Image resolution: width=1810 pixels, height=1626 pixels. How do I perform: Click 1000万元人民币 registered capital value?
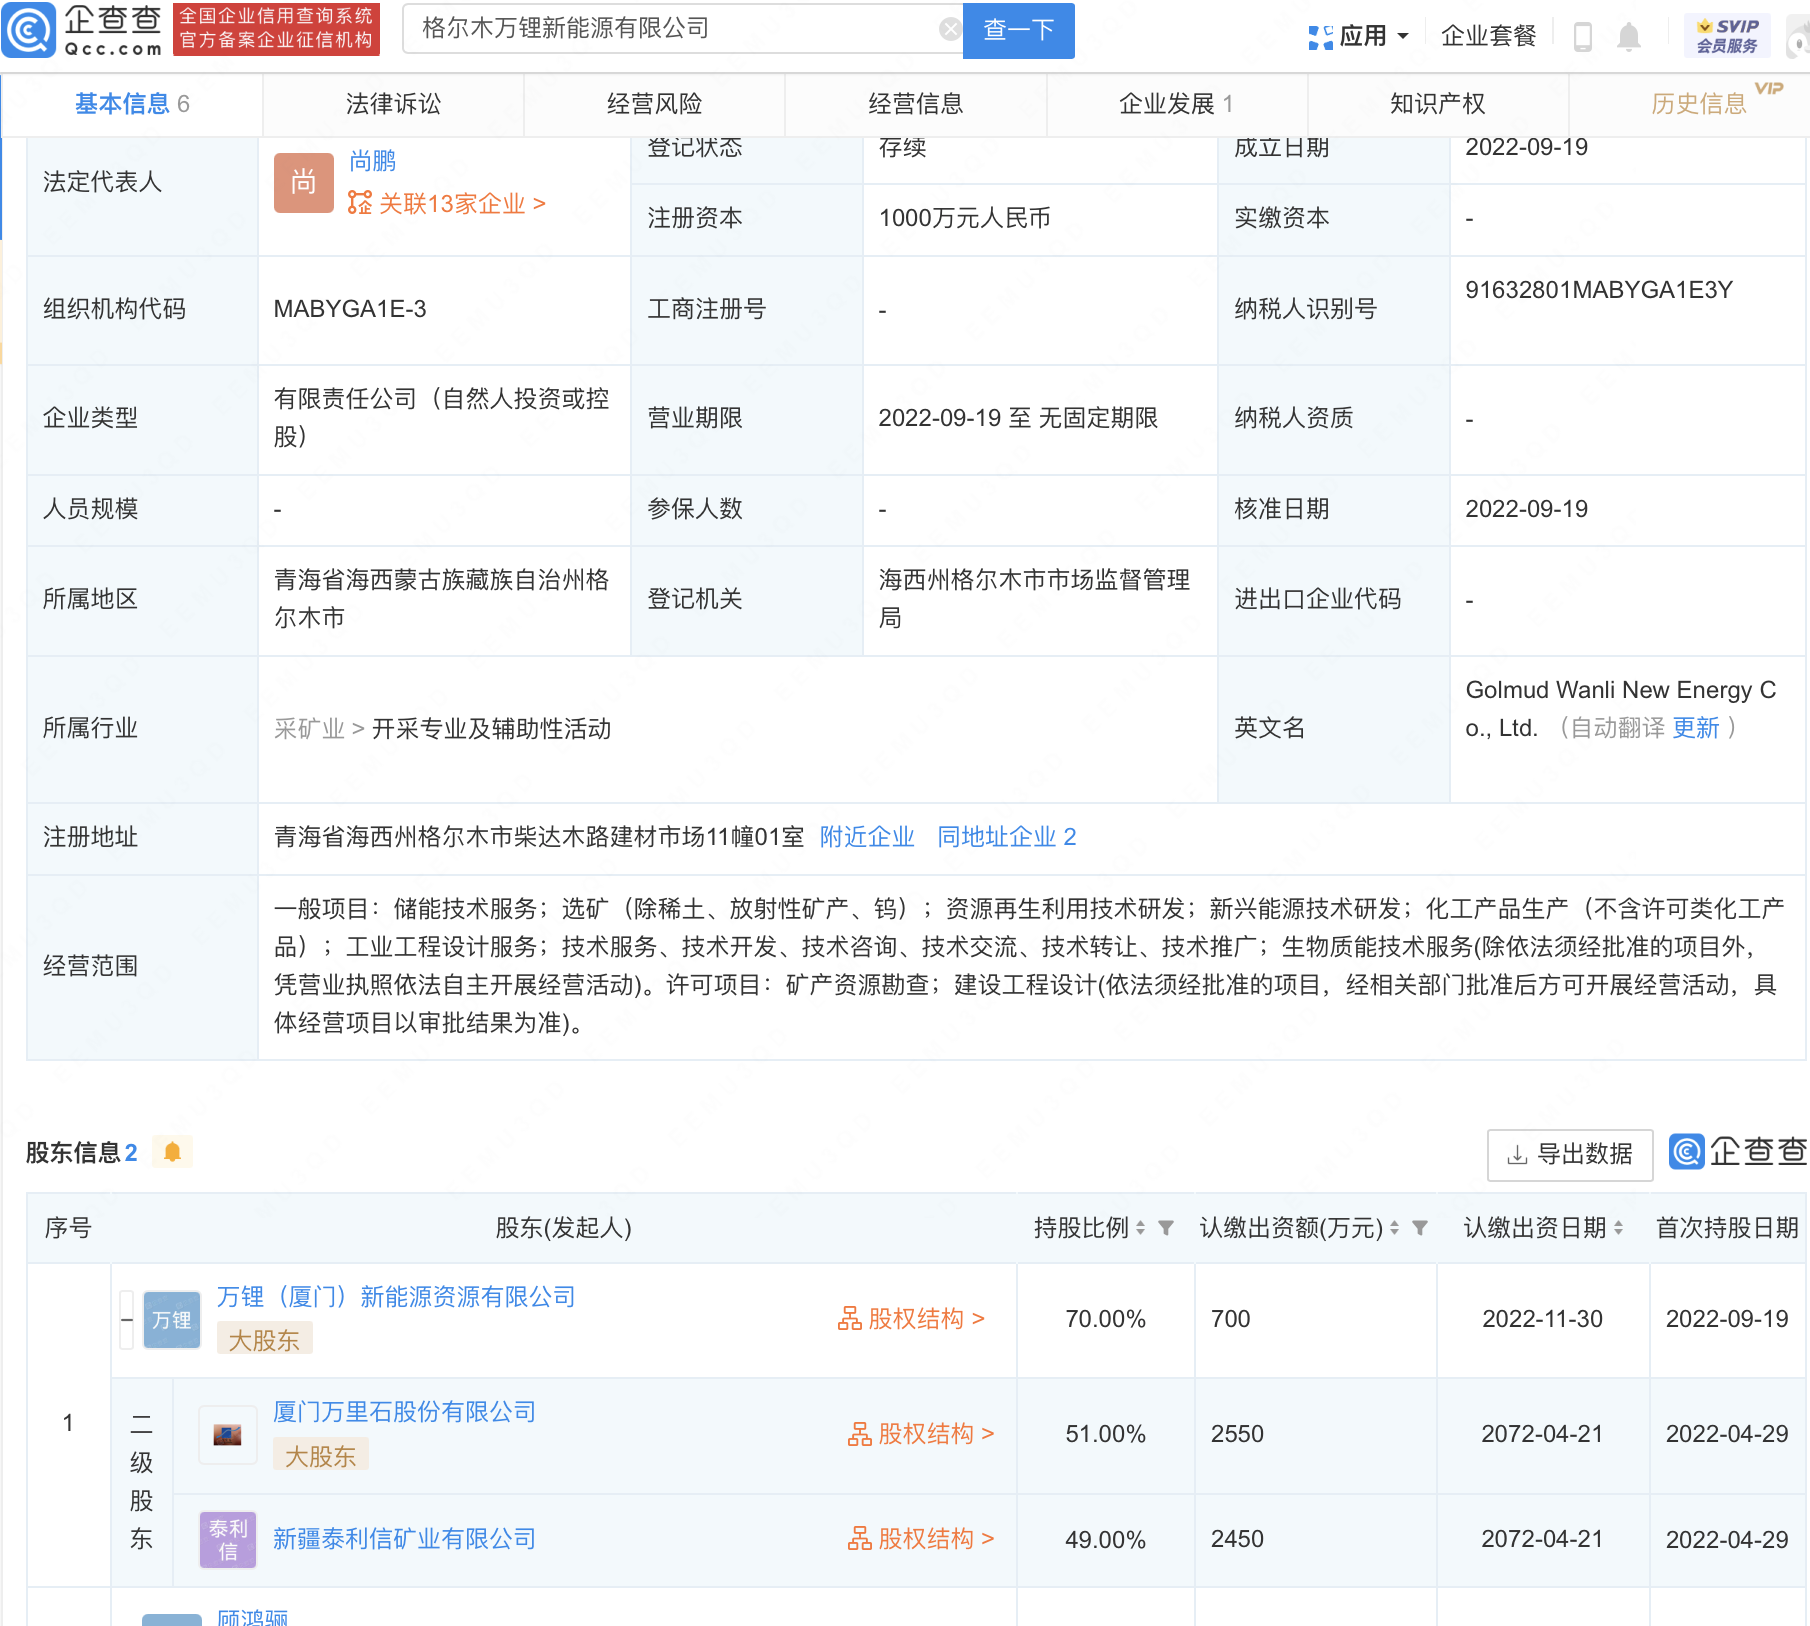pyautogui.click(x=964, y=218)
